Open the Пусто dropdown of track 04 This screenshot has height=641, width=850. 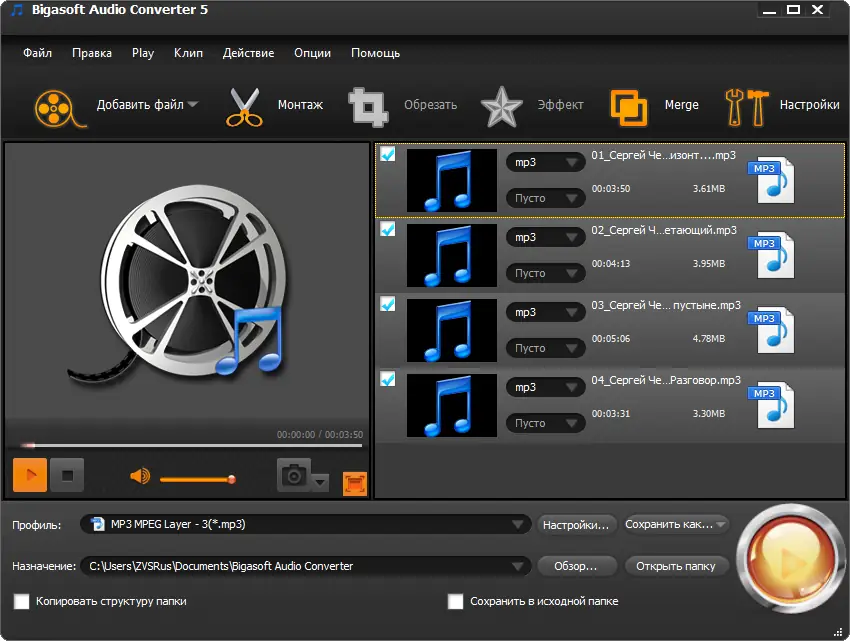[x=545, y=422]
